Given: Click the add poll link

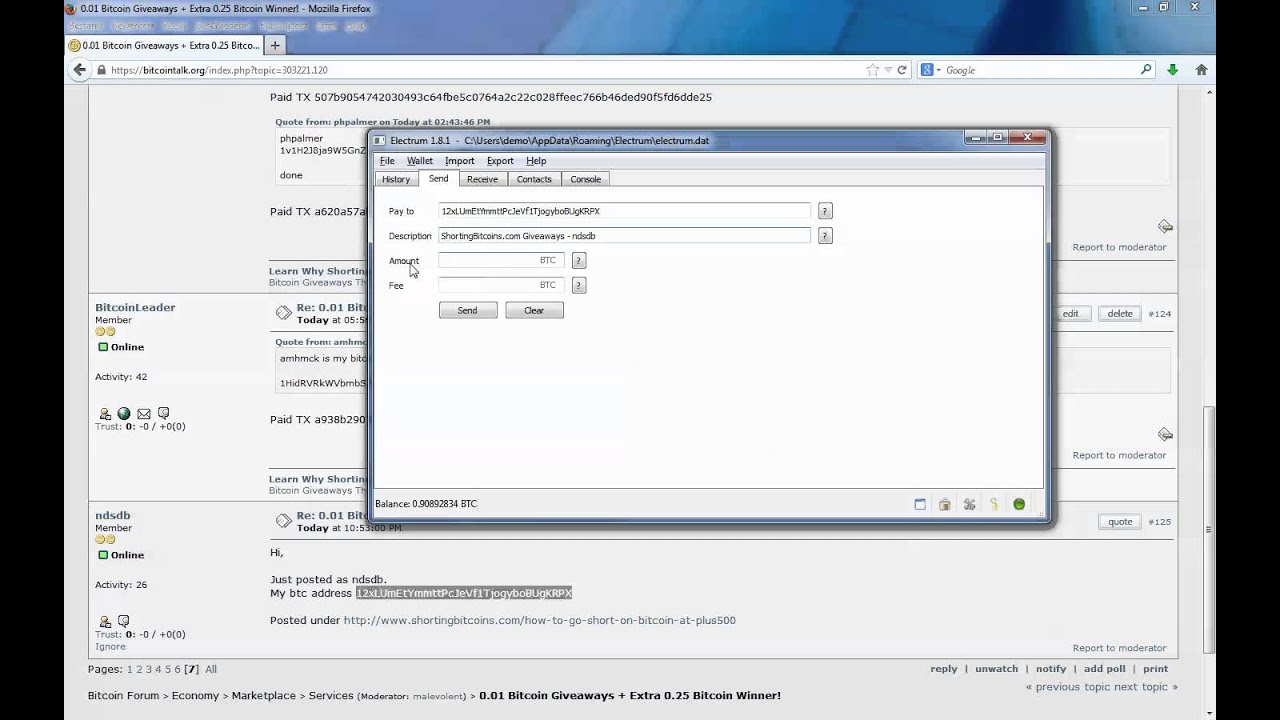Looking at the screenshot, I should 1105,669.
